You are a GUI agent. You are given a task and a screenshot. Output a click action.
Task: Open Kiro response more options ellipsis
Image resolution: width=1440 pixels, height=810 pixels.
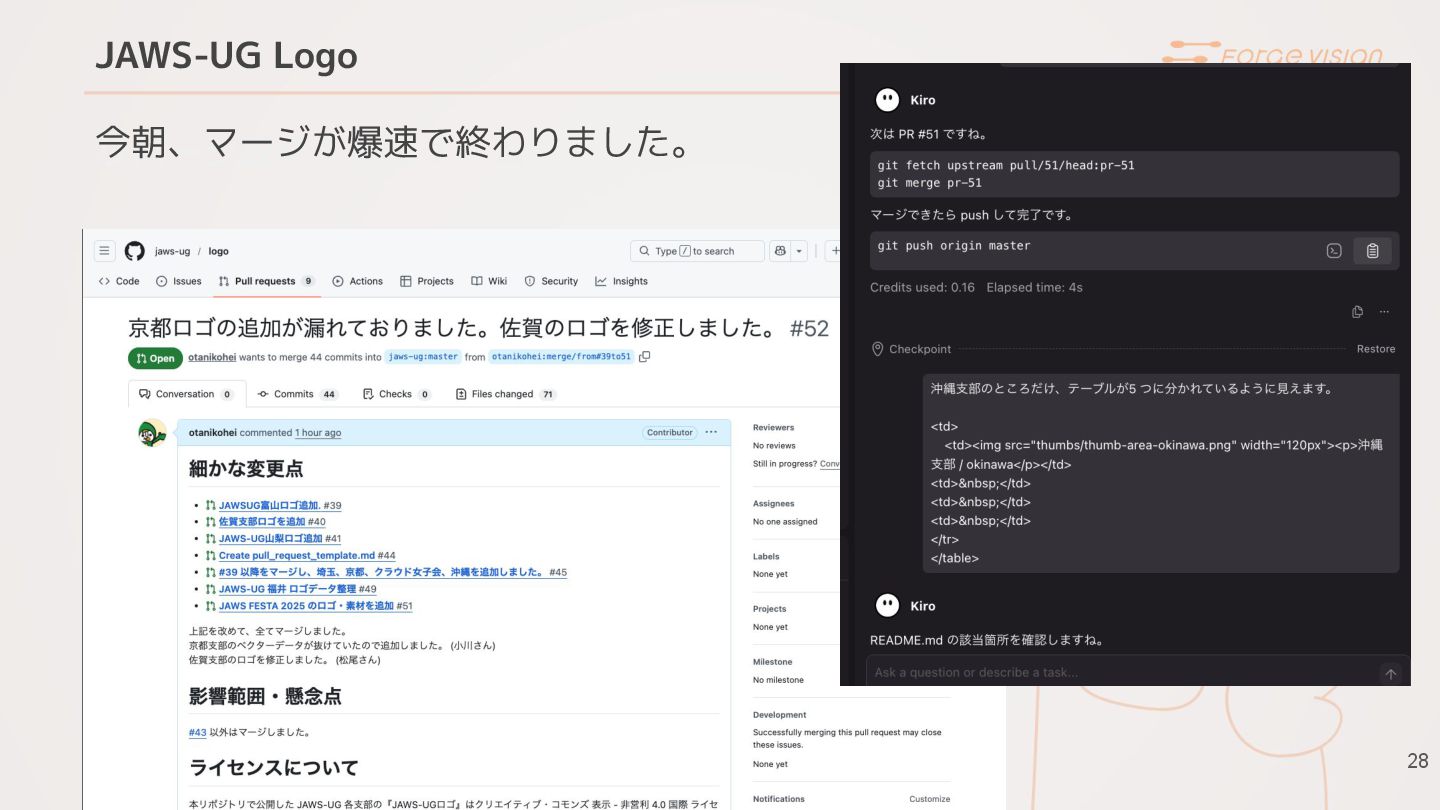(1384, 312)
